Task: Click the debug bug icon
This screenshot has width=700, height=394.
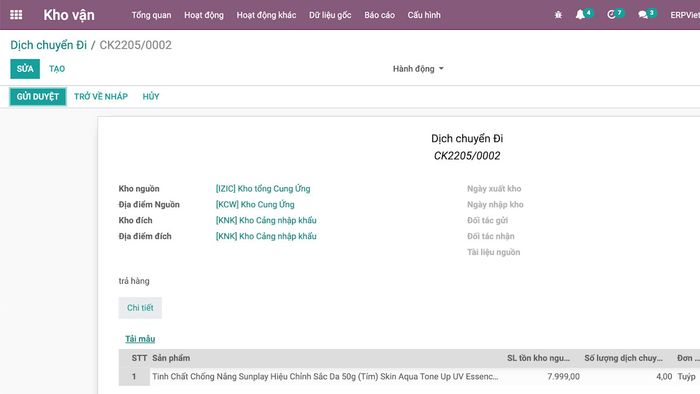Action: (558, 15)
